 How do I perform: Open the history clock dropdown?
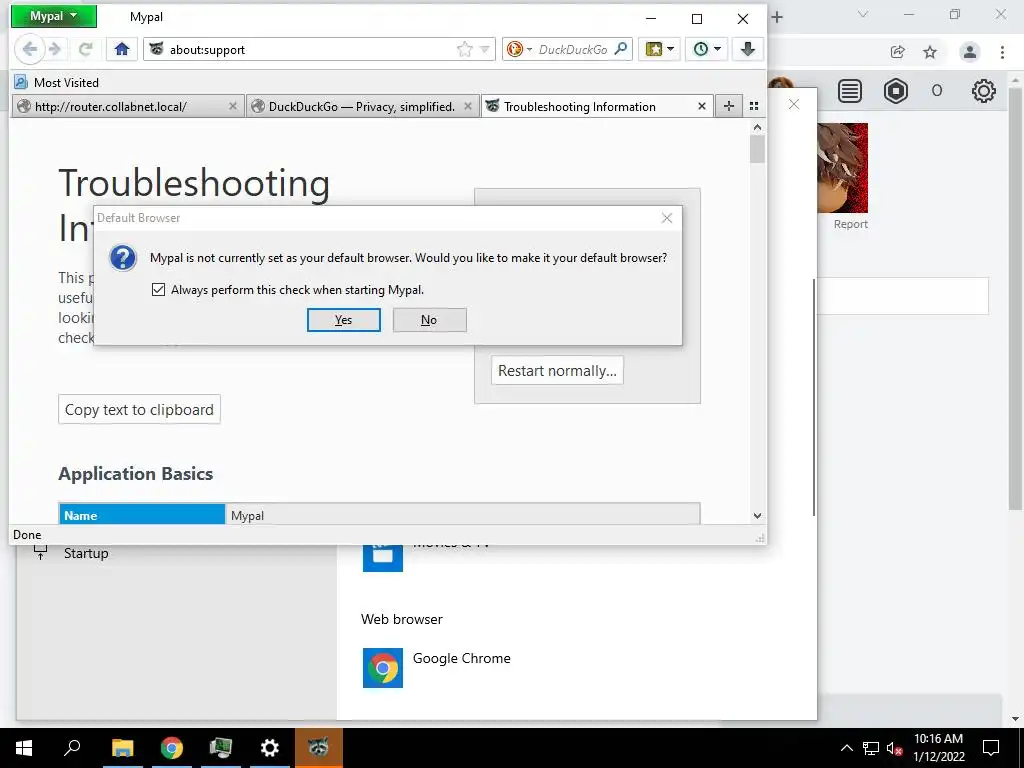[x=707, y=49]
